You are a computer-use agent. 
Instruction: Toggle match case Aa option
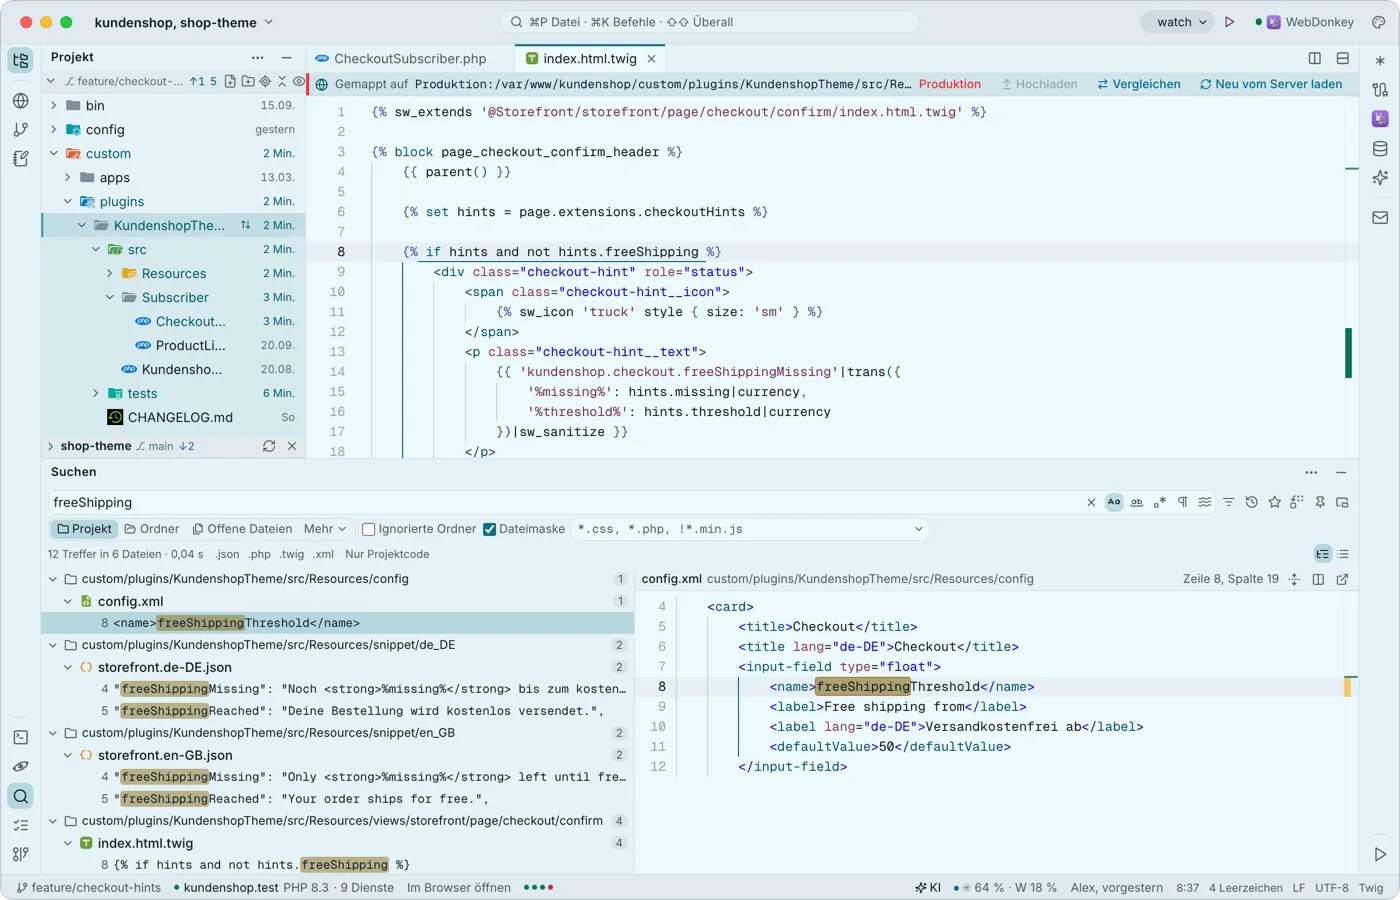(x=1114, y=502)
